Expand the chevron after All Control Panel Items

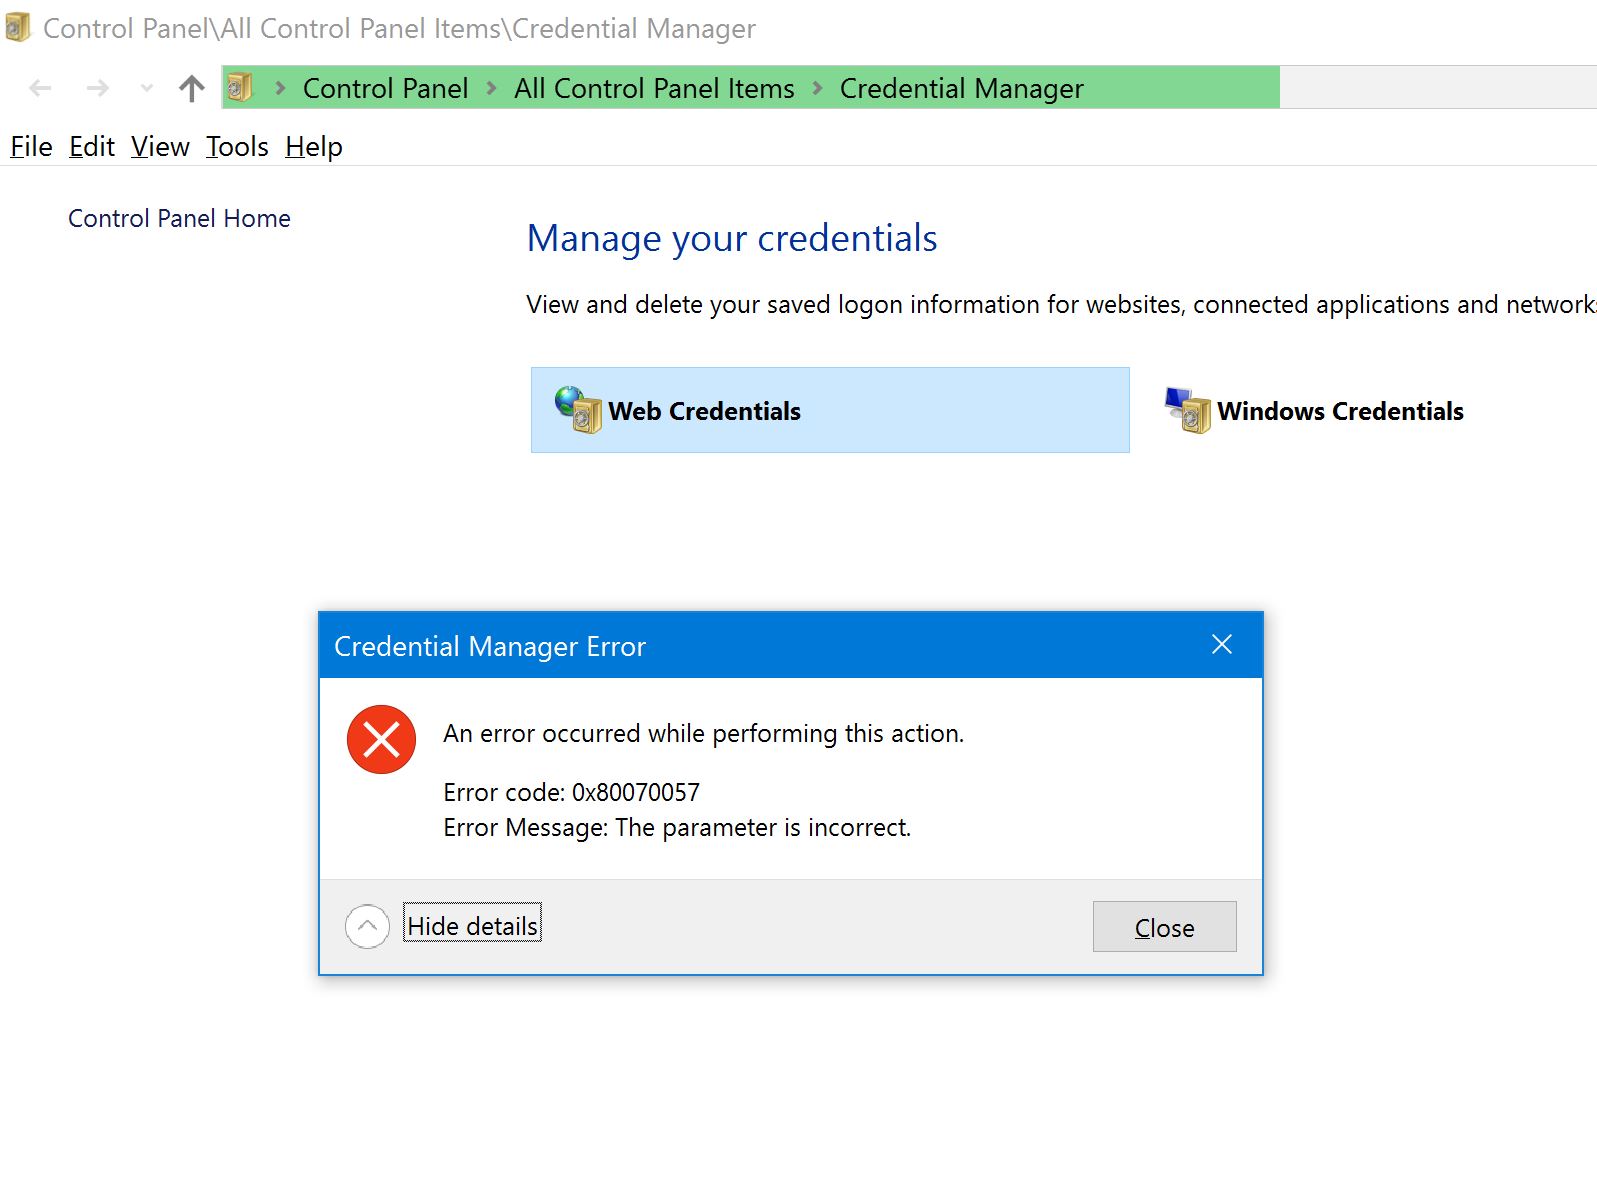(x=818, y=89)
